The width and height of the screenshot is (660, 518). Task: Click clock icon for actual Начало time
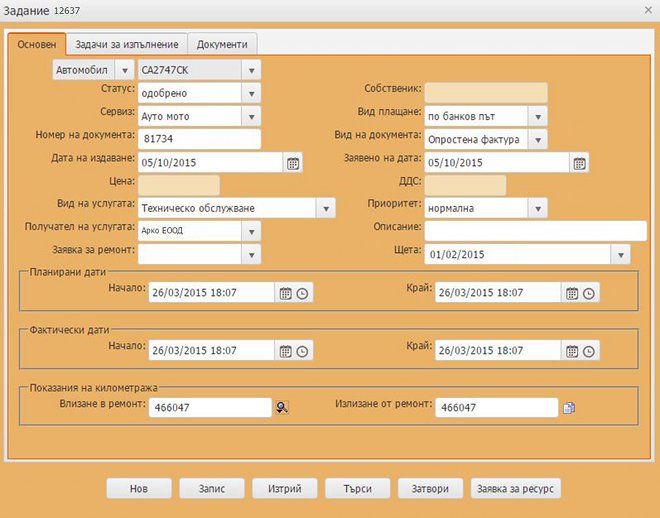[303, 351]
